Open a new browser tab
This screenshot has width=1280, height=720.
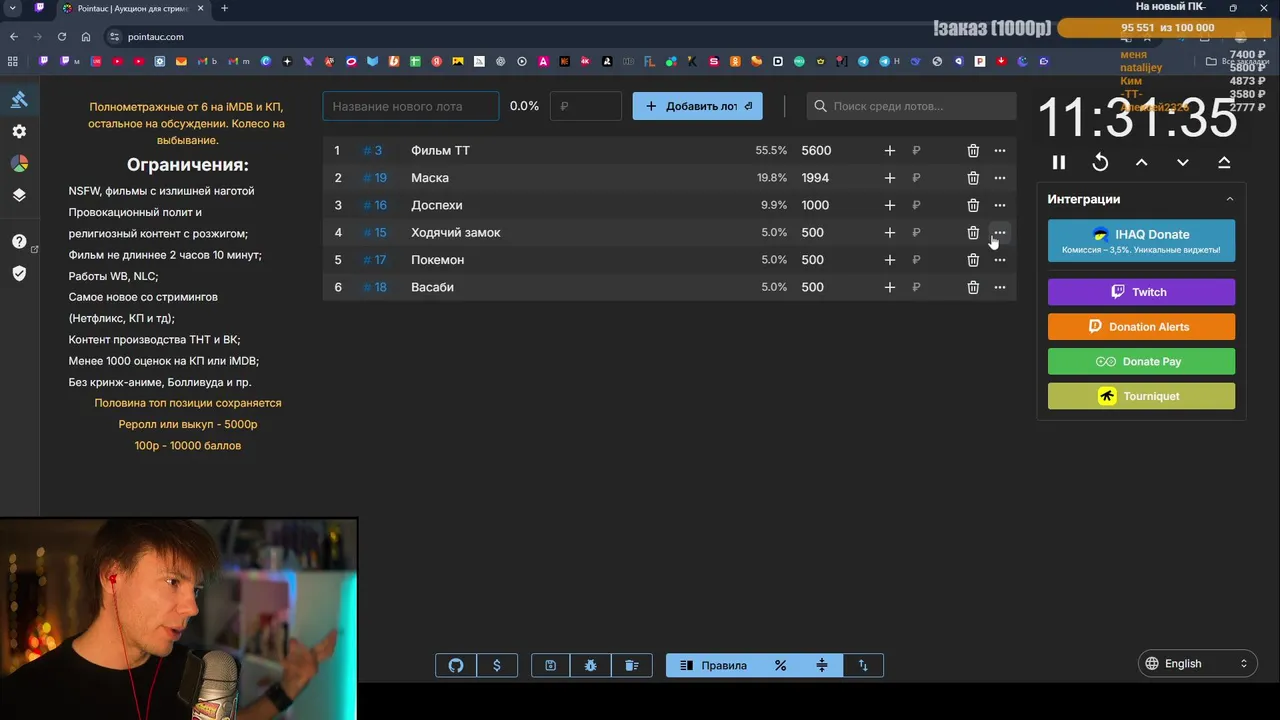point(224,8)
